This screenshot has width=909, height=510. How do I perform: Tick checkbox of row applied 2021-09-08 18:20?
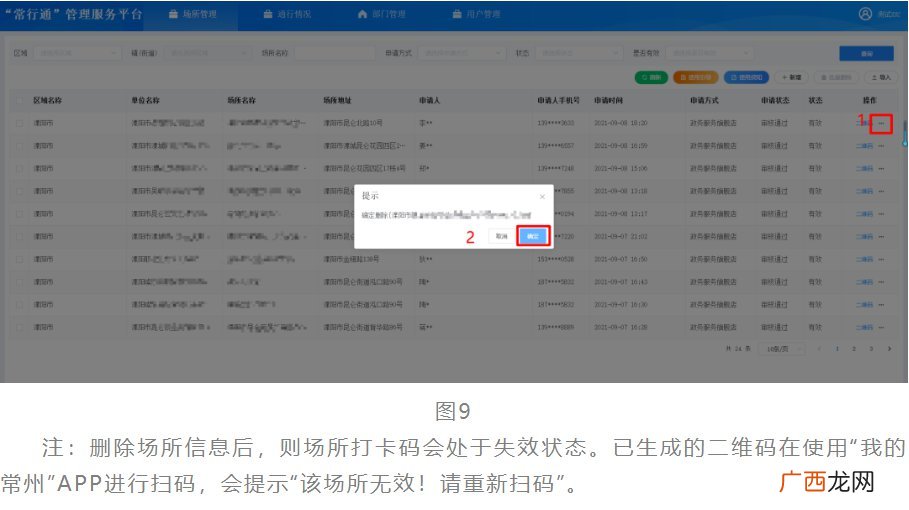pyautogui.click(x=20, y=123)
